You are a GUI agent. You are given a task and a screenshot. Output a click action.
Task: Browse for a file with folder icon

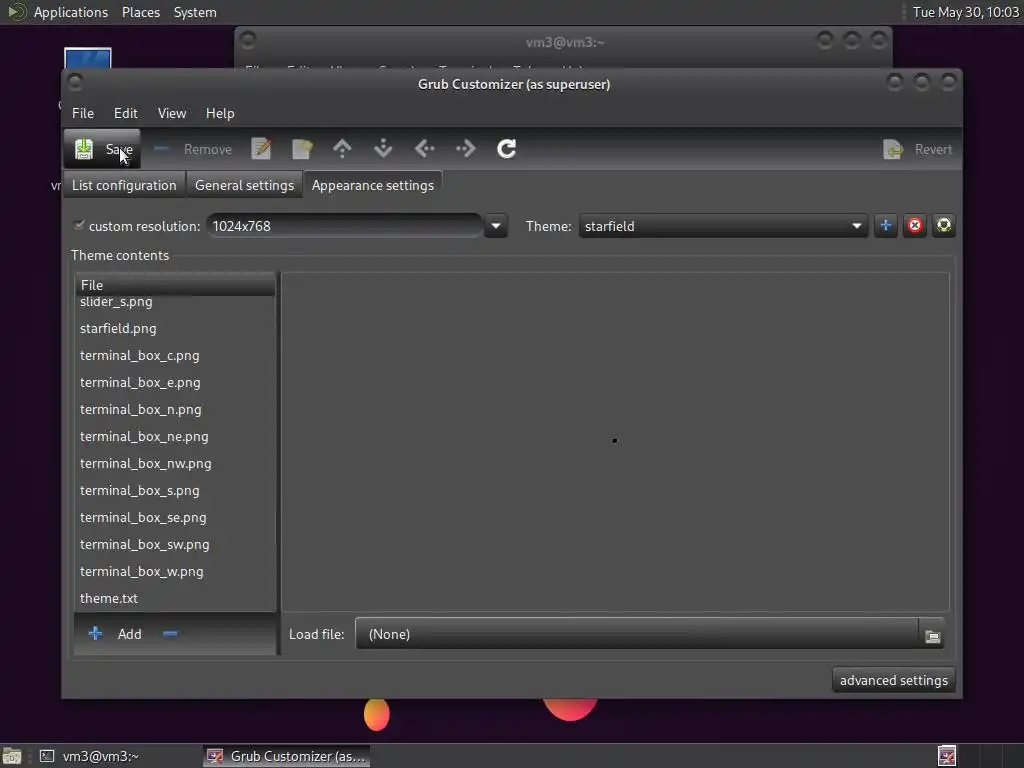pyautogui.click(x=933, y=635)
